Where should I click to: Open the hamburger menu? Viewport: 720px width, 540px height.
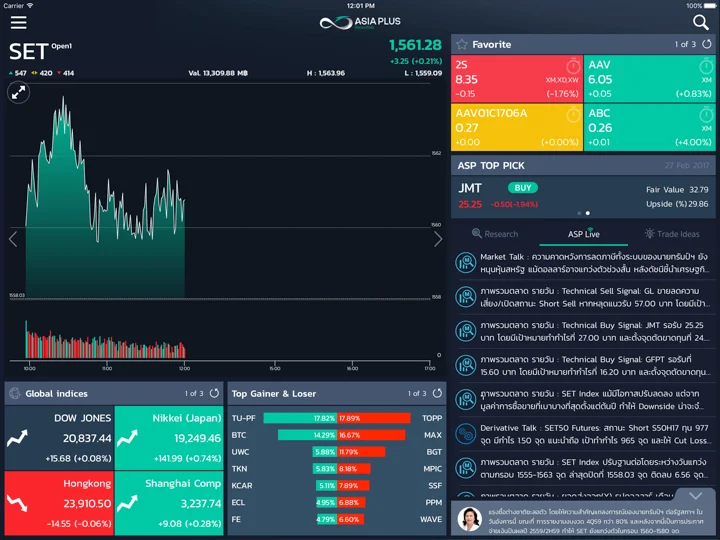[18, 22]
